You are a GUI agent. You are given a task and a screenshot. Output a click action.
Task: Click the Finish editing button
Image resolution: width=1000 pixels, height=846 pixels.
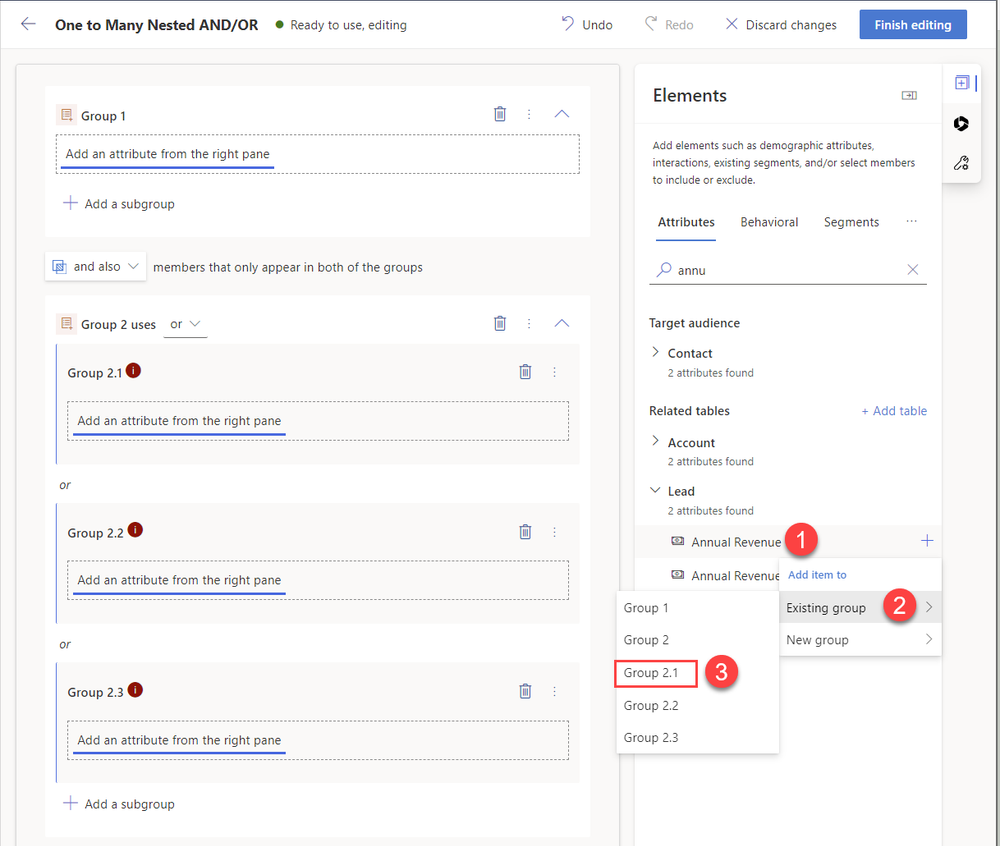click(912, 24)
